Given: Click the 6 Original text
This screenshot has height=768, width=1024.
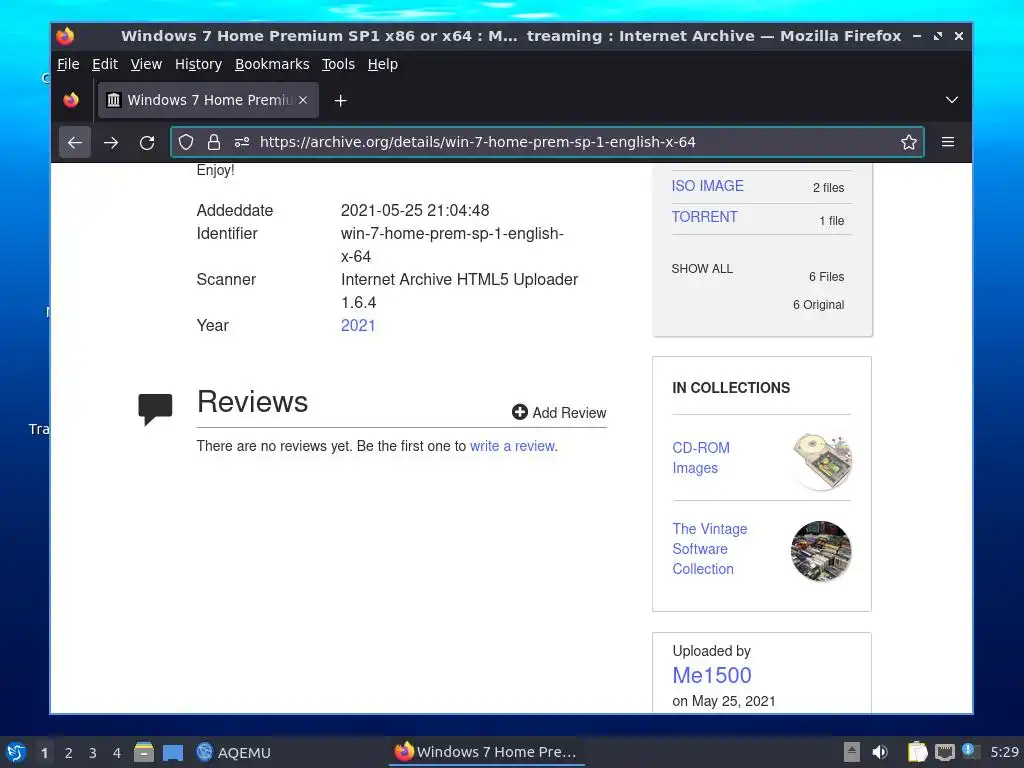Looking at the screenshot, I should pos(818,305).
